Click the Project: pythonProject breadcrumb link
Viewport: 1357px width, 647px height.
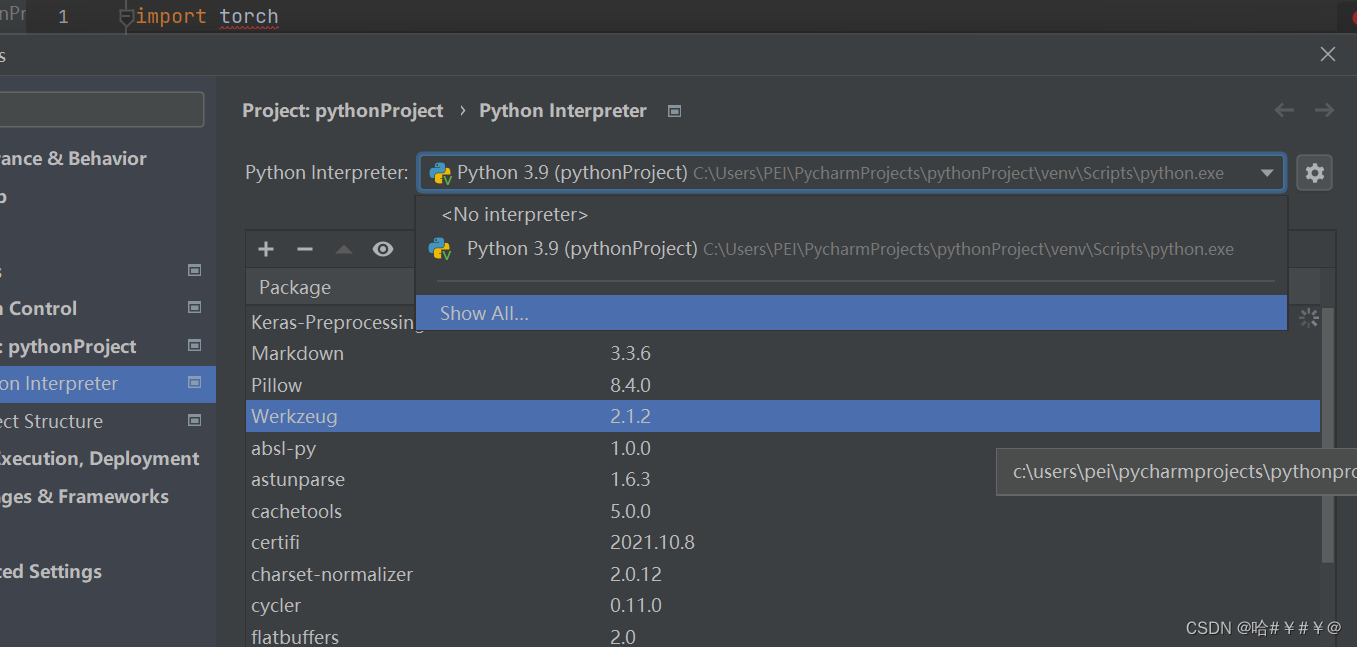click(342, 111)
